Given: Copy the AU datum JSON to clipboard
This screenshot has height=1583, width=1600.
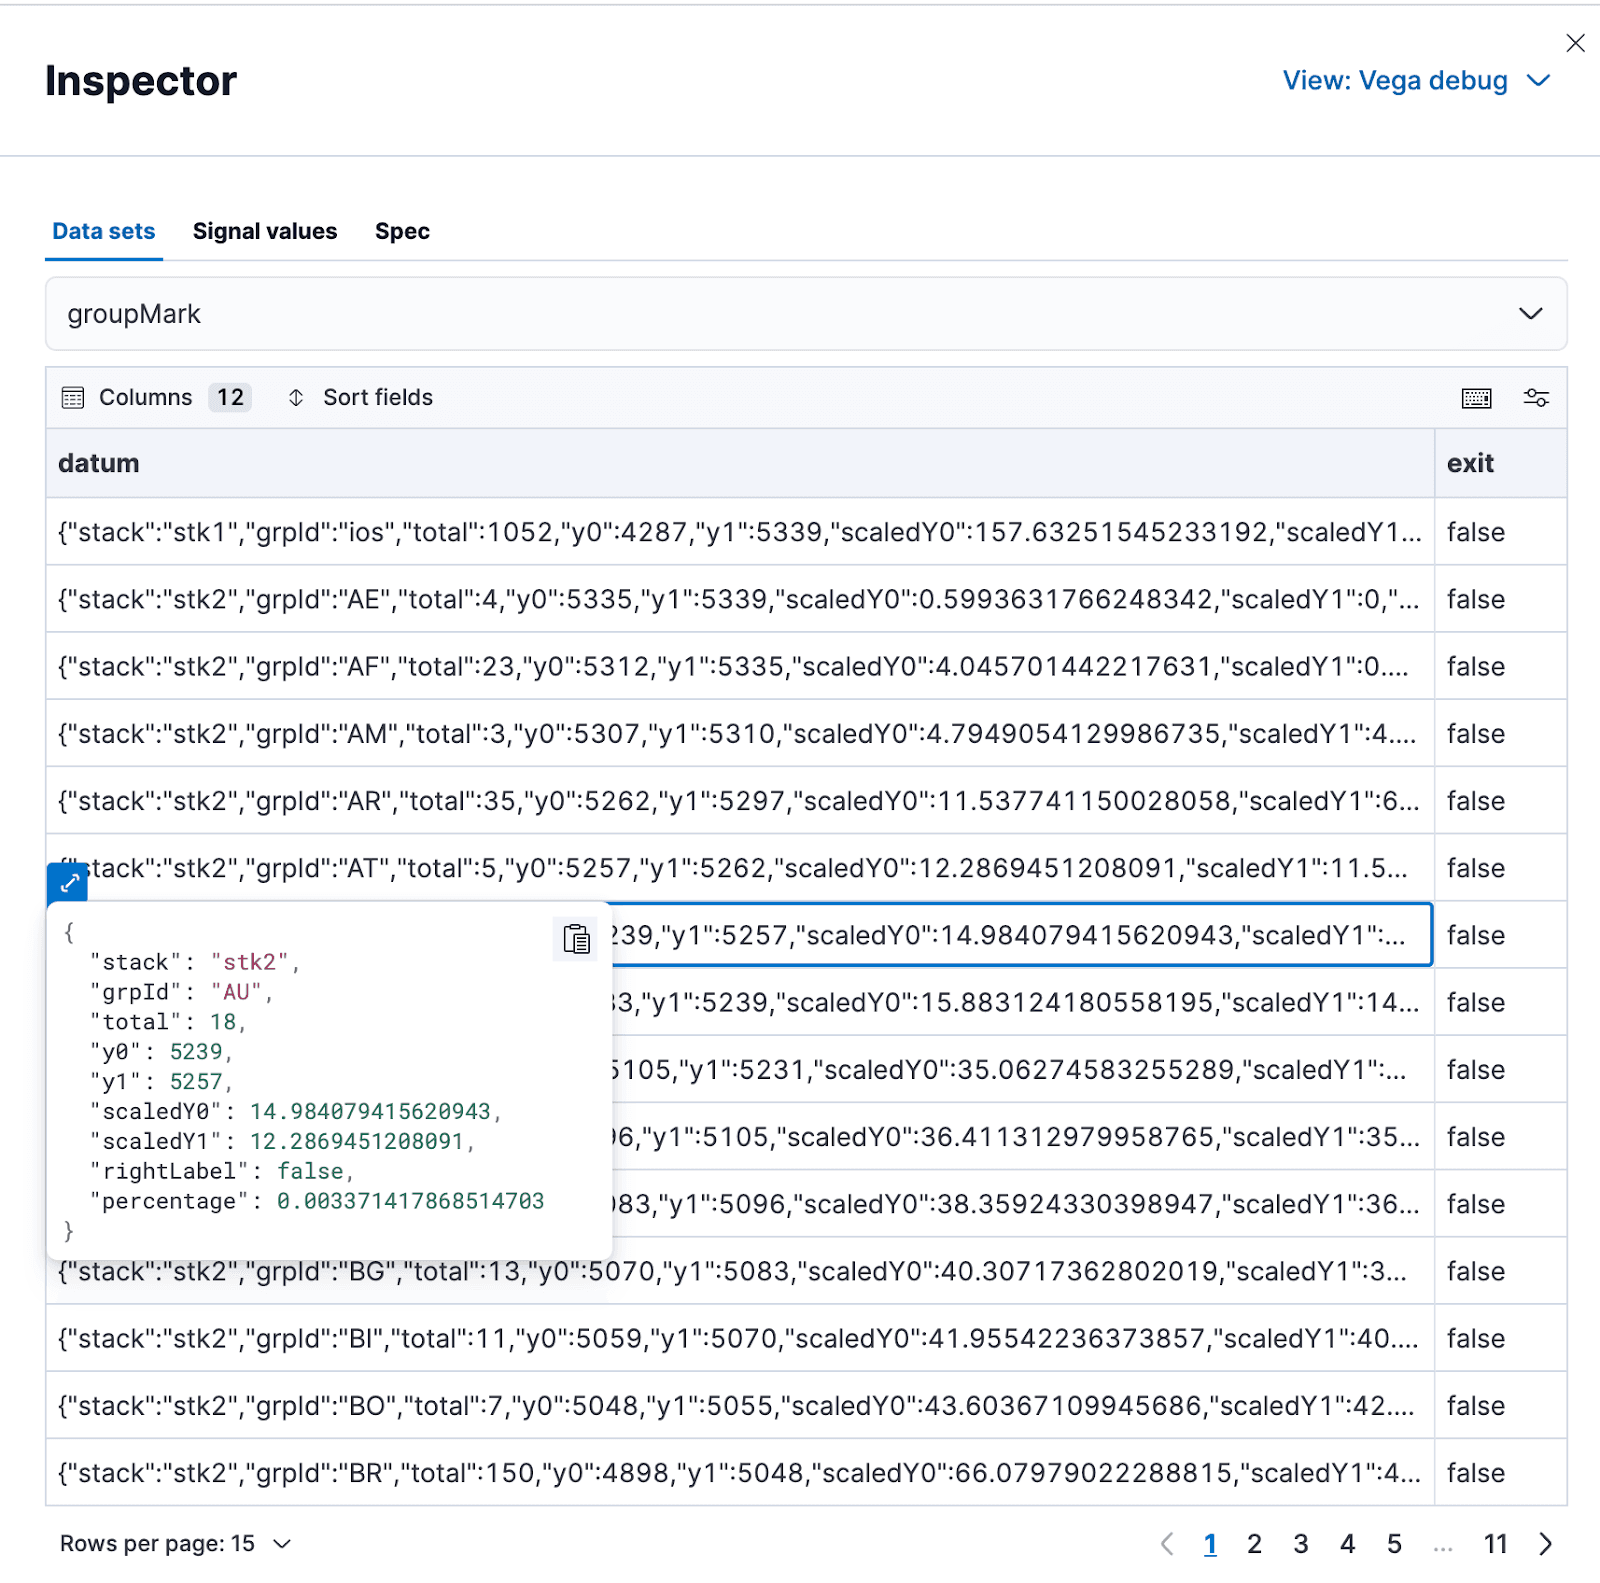Looking at the screenshot, I should click(x=576, y=938).
